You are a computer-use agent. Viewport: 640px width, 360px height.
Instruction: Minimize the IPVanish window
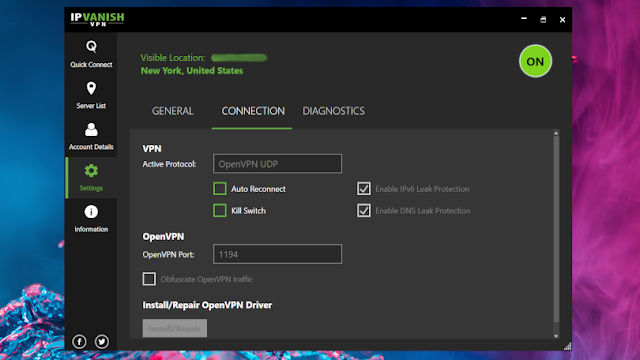[524, 19]
